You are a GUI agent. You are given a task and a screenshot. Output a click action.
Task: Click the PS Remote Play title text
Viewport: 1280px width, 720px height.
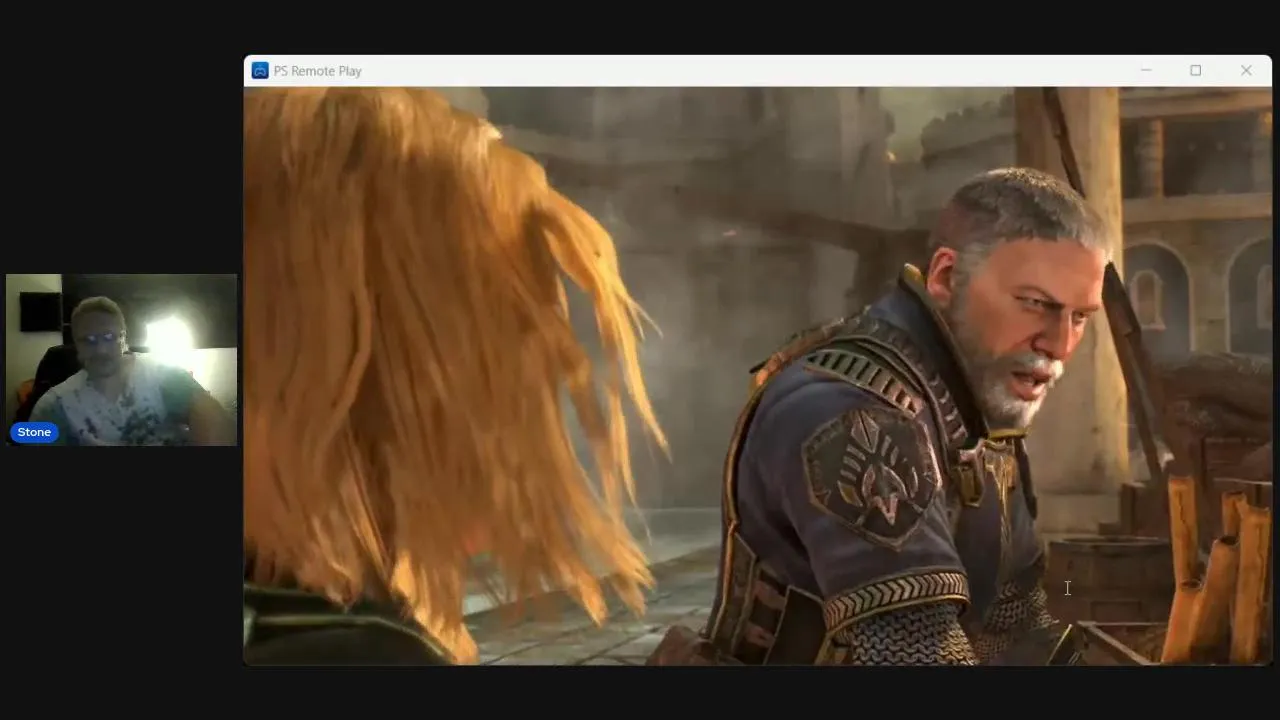(318, 71)
